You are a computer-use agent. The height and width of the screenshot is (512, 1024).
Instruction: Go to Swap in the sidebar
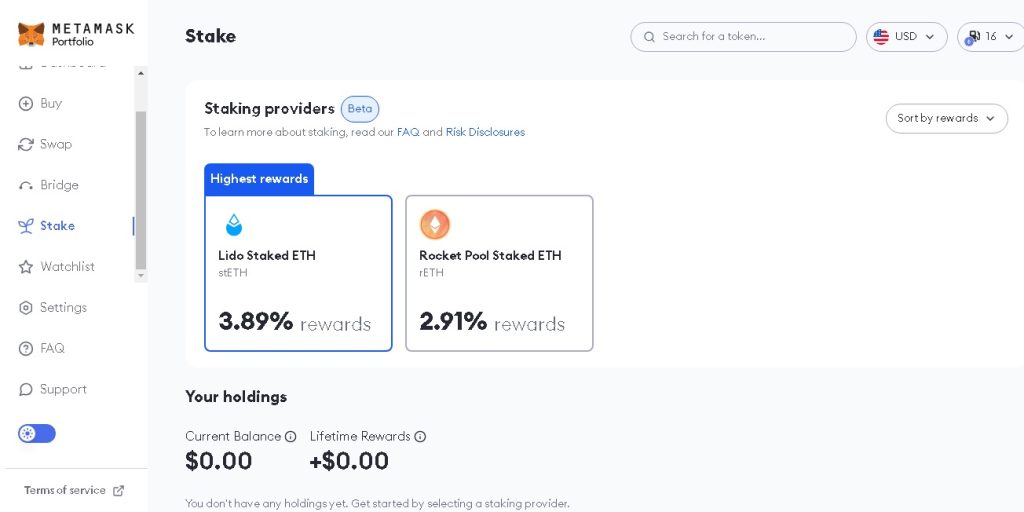pyautogui.click(x=55, y=144)
